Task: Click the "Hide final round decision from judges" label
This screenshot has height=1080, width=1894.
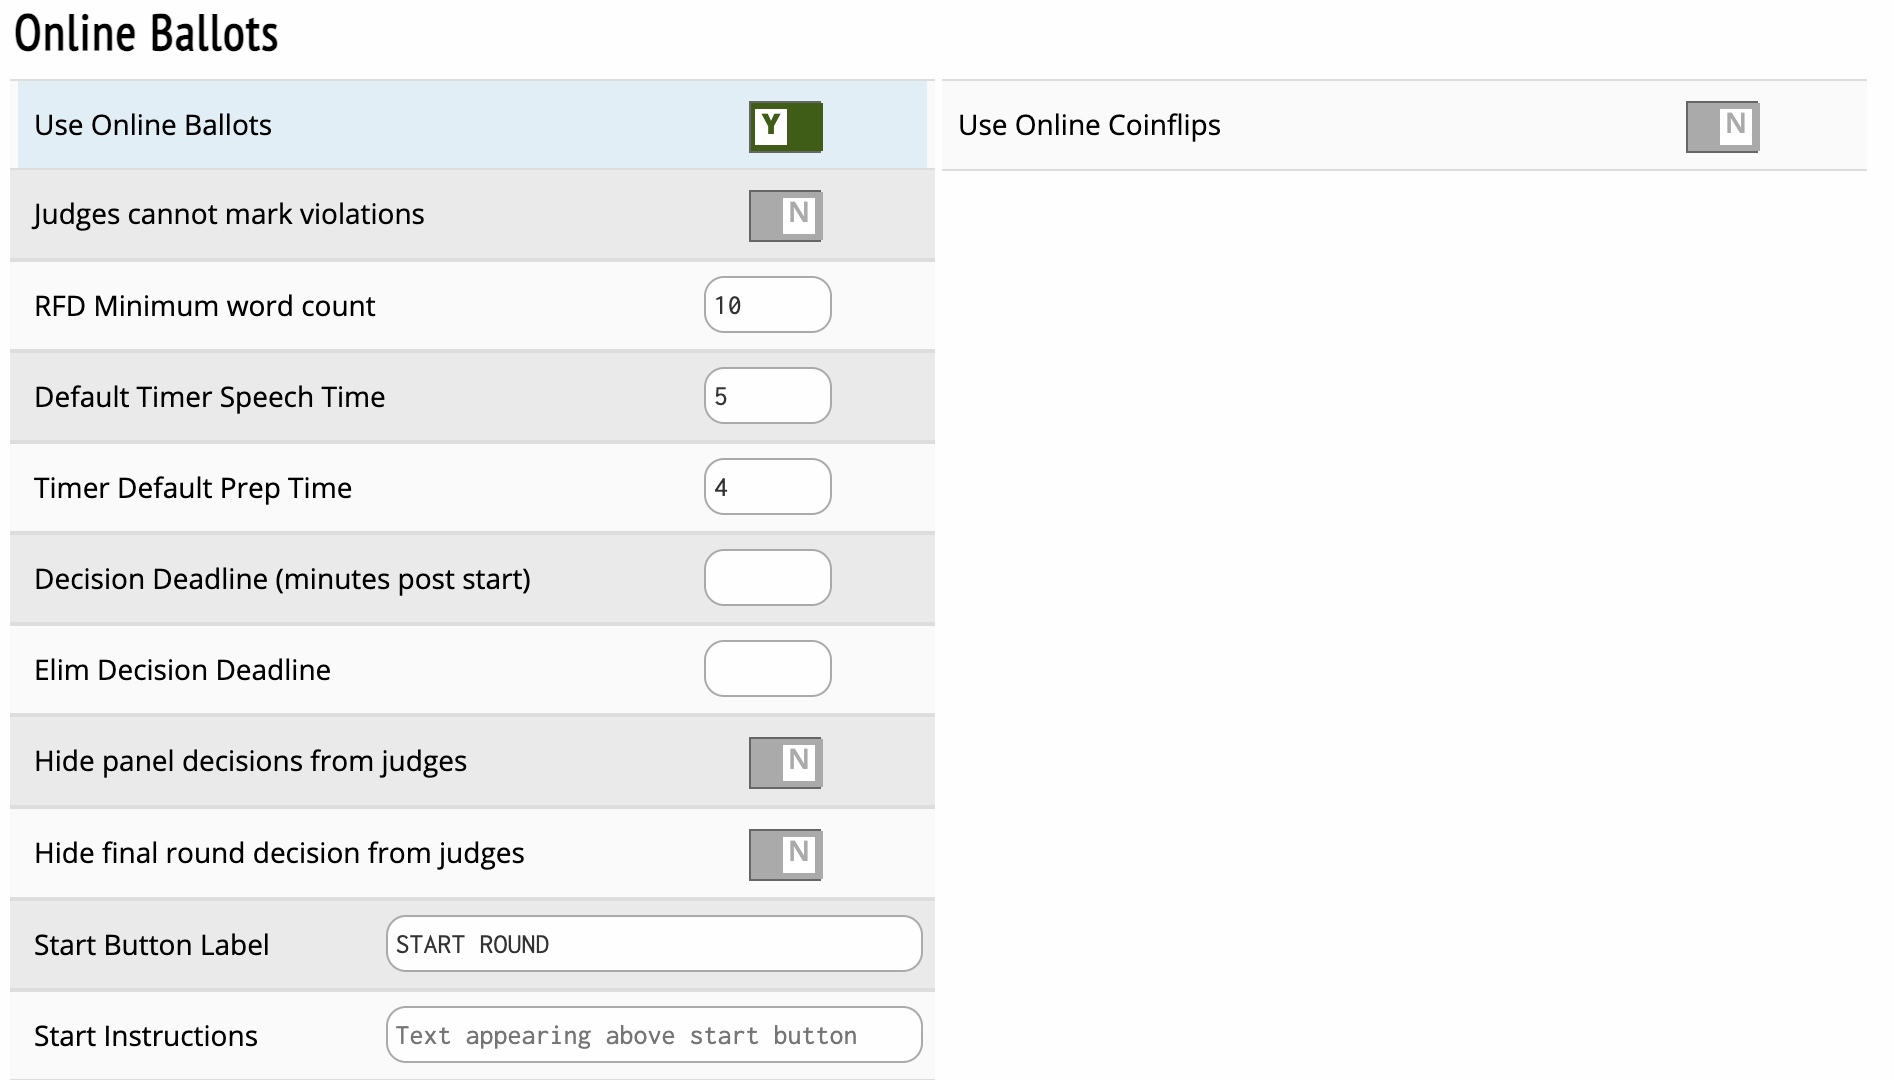Action: coord(279,853)
